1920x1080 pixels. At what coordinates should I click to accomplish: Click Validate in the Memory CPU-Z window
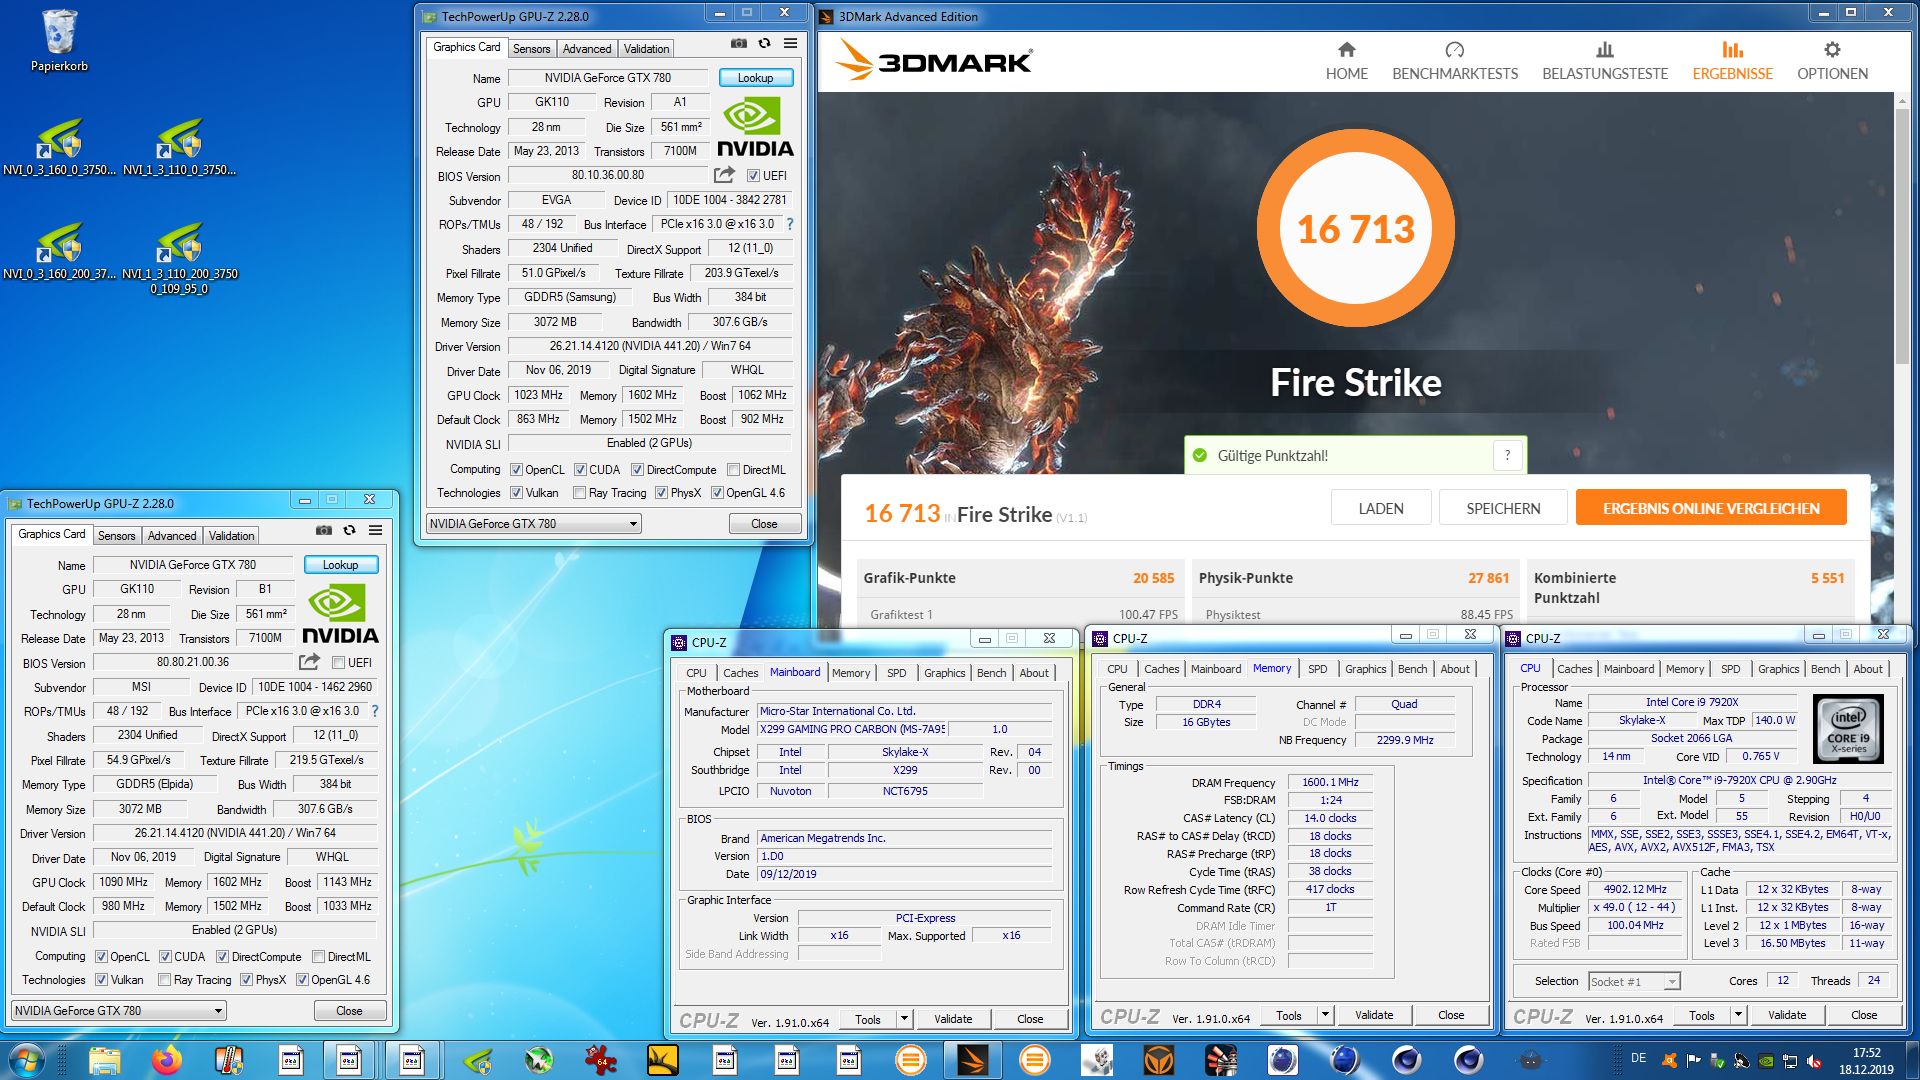coord(1374,1015)
